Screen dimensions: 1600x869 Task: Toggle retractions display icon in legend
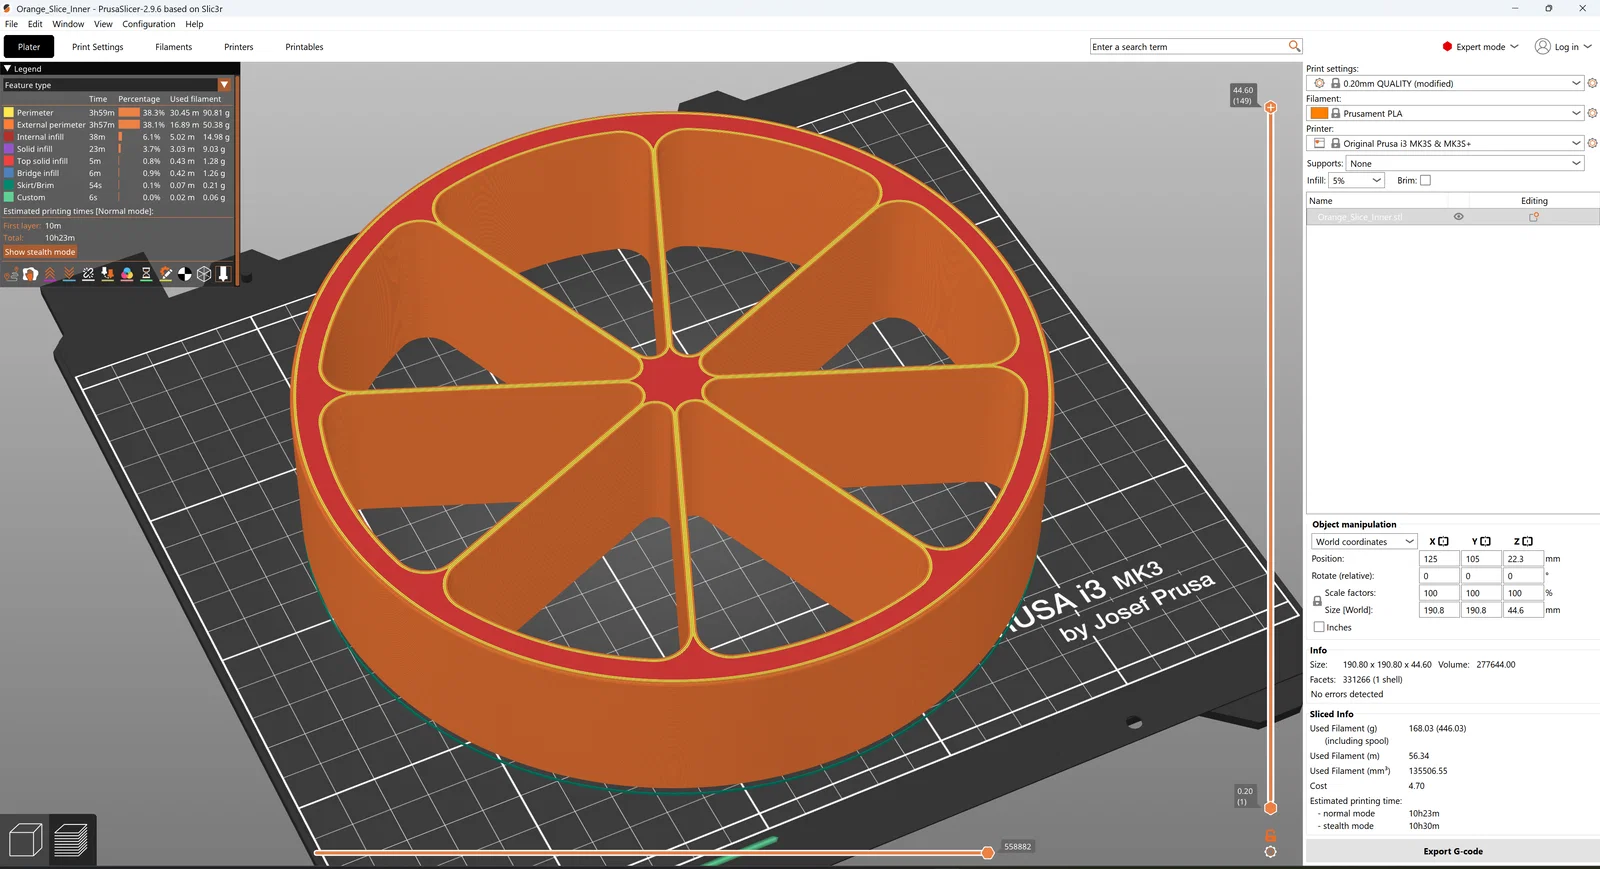point(50,274)
